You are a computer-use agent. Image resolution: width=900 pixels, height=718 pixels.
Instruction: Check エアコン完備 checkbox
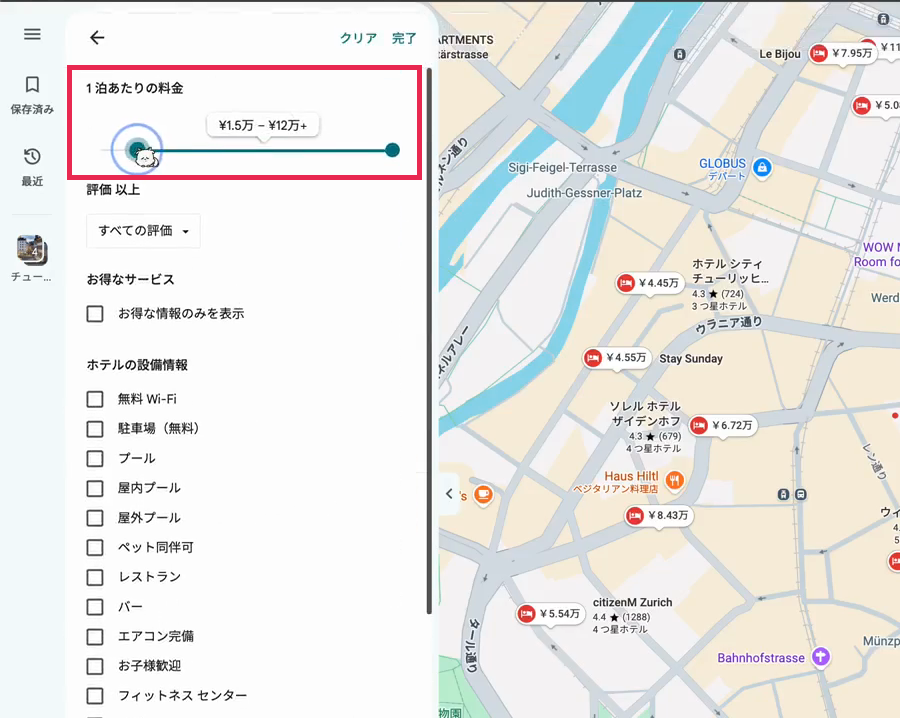[x=95, y=637]
